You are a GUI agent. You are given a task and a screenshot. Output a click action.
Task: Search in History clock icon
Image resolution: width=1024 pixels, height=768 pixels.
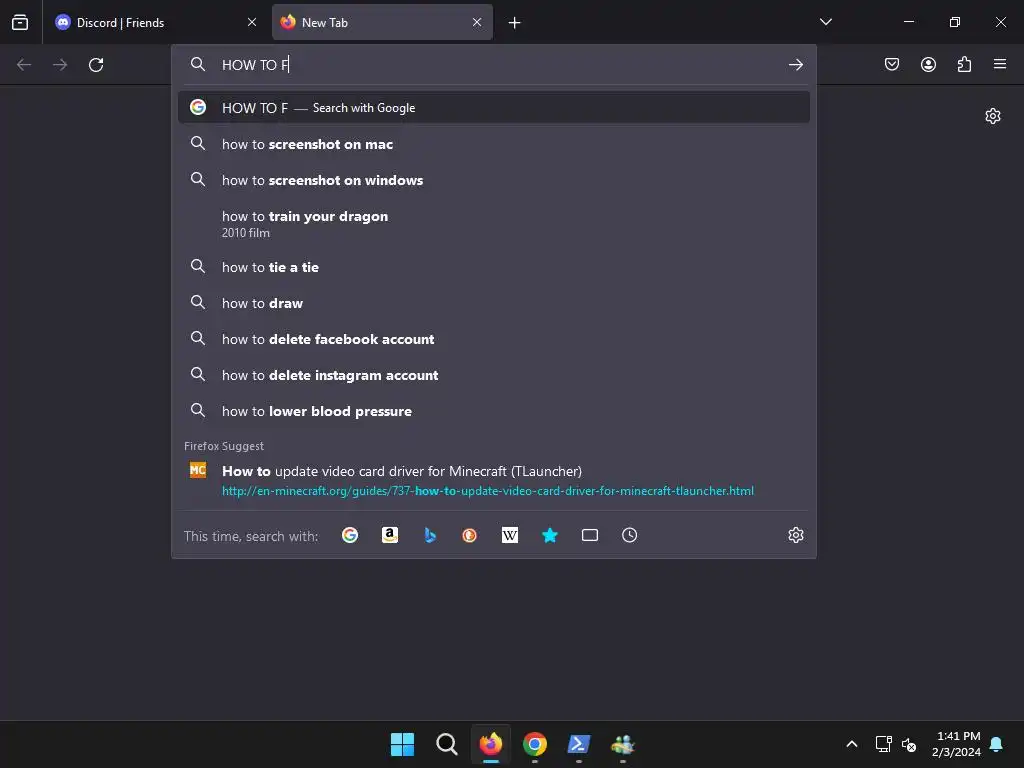(630, 535)
